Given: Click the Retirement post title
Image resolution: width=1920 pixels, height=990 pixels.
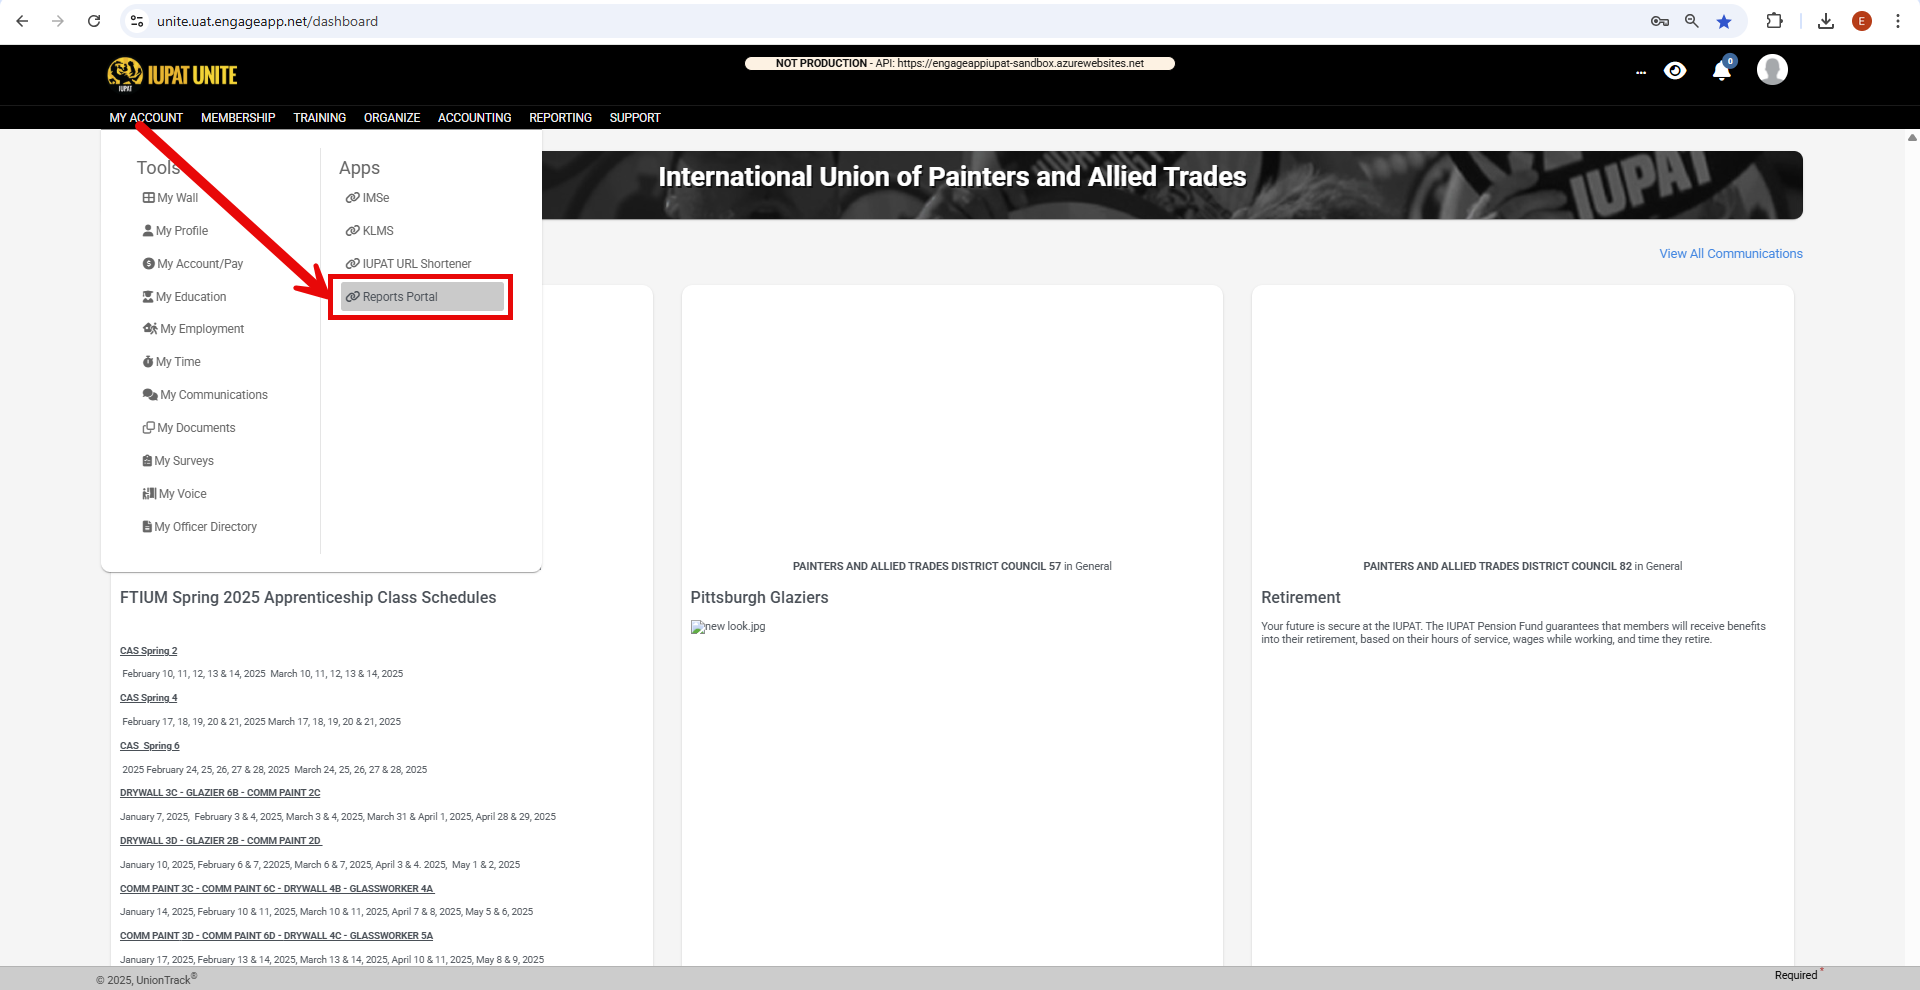Looking at the screenshot, I should click(x=1301, y=597).
